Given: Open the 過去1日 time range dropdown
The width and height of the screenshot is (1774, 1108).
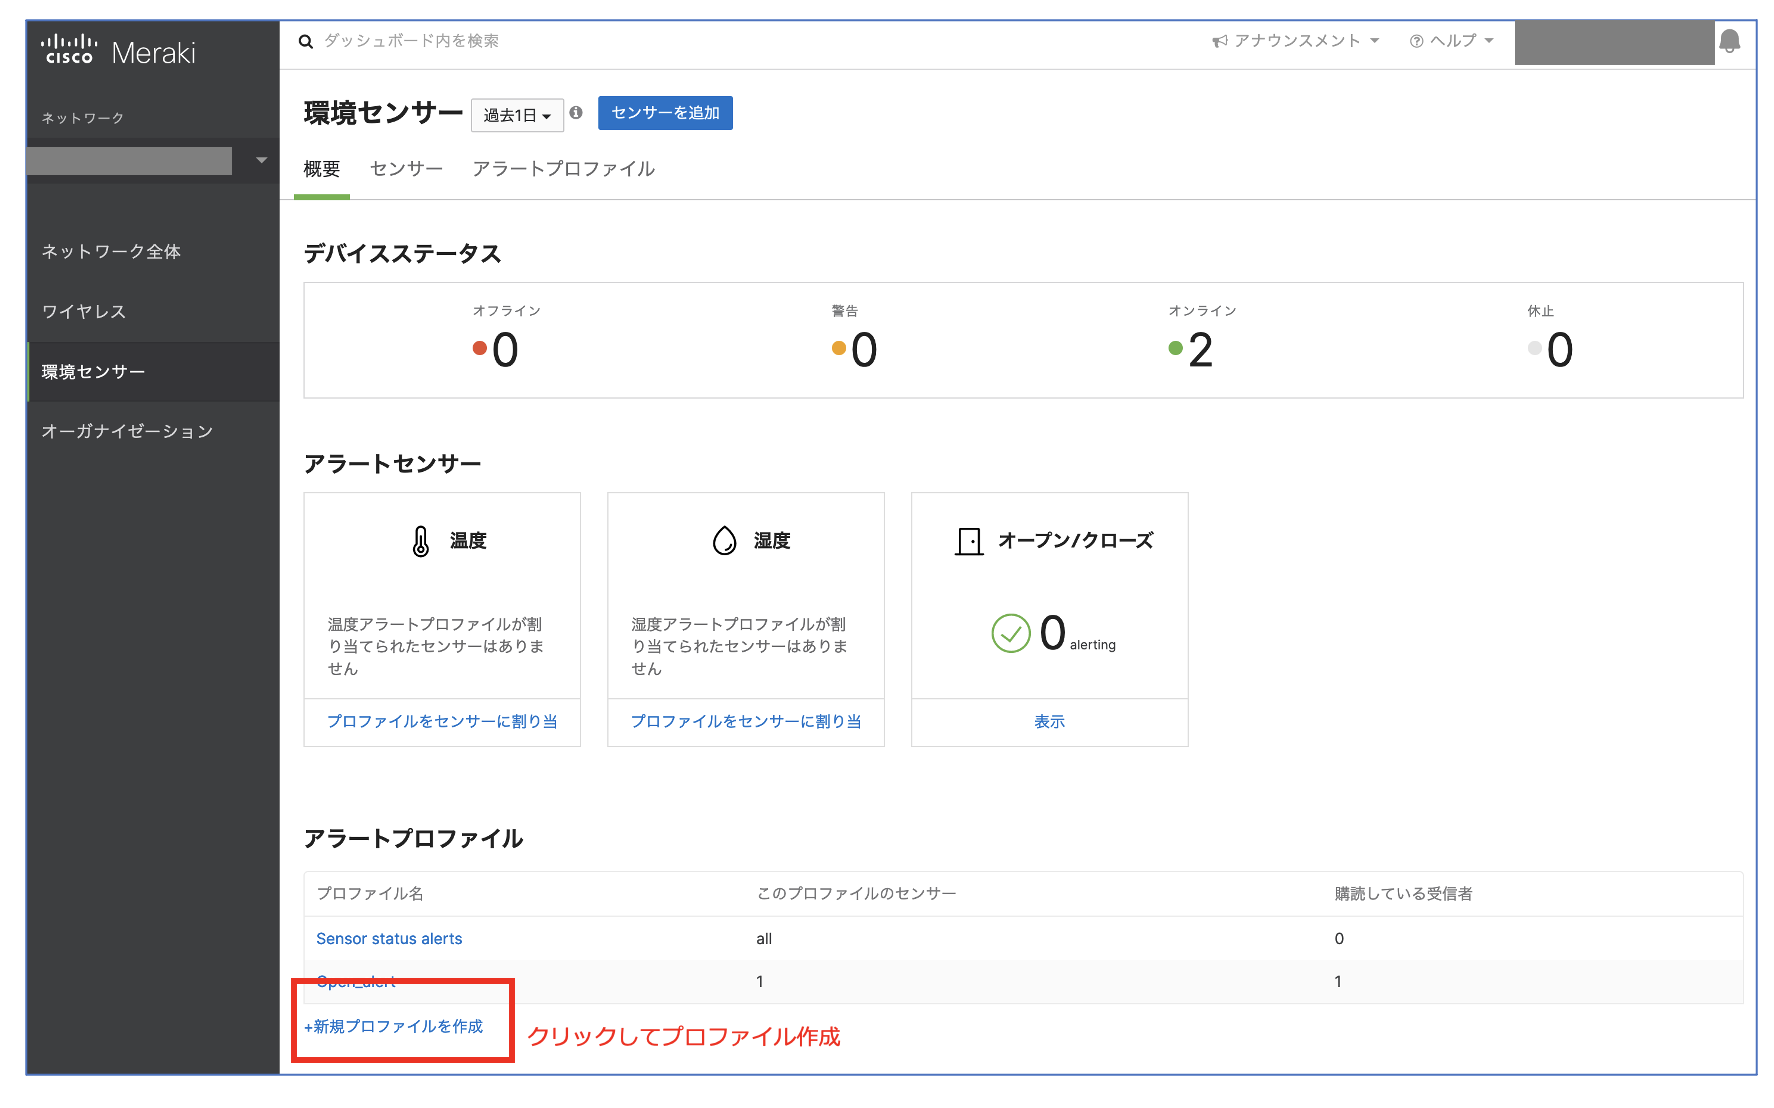Looking at the screenshot, I should (517, 114).
